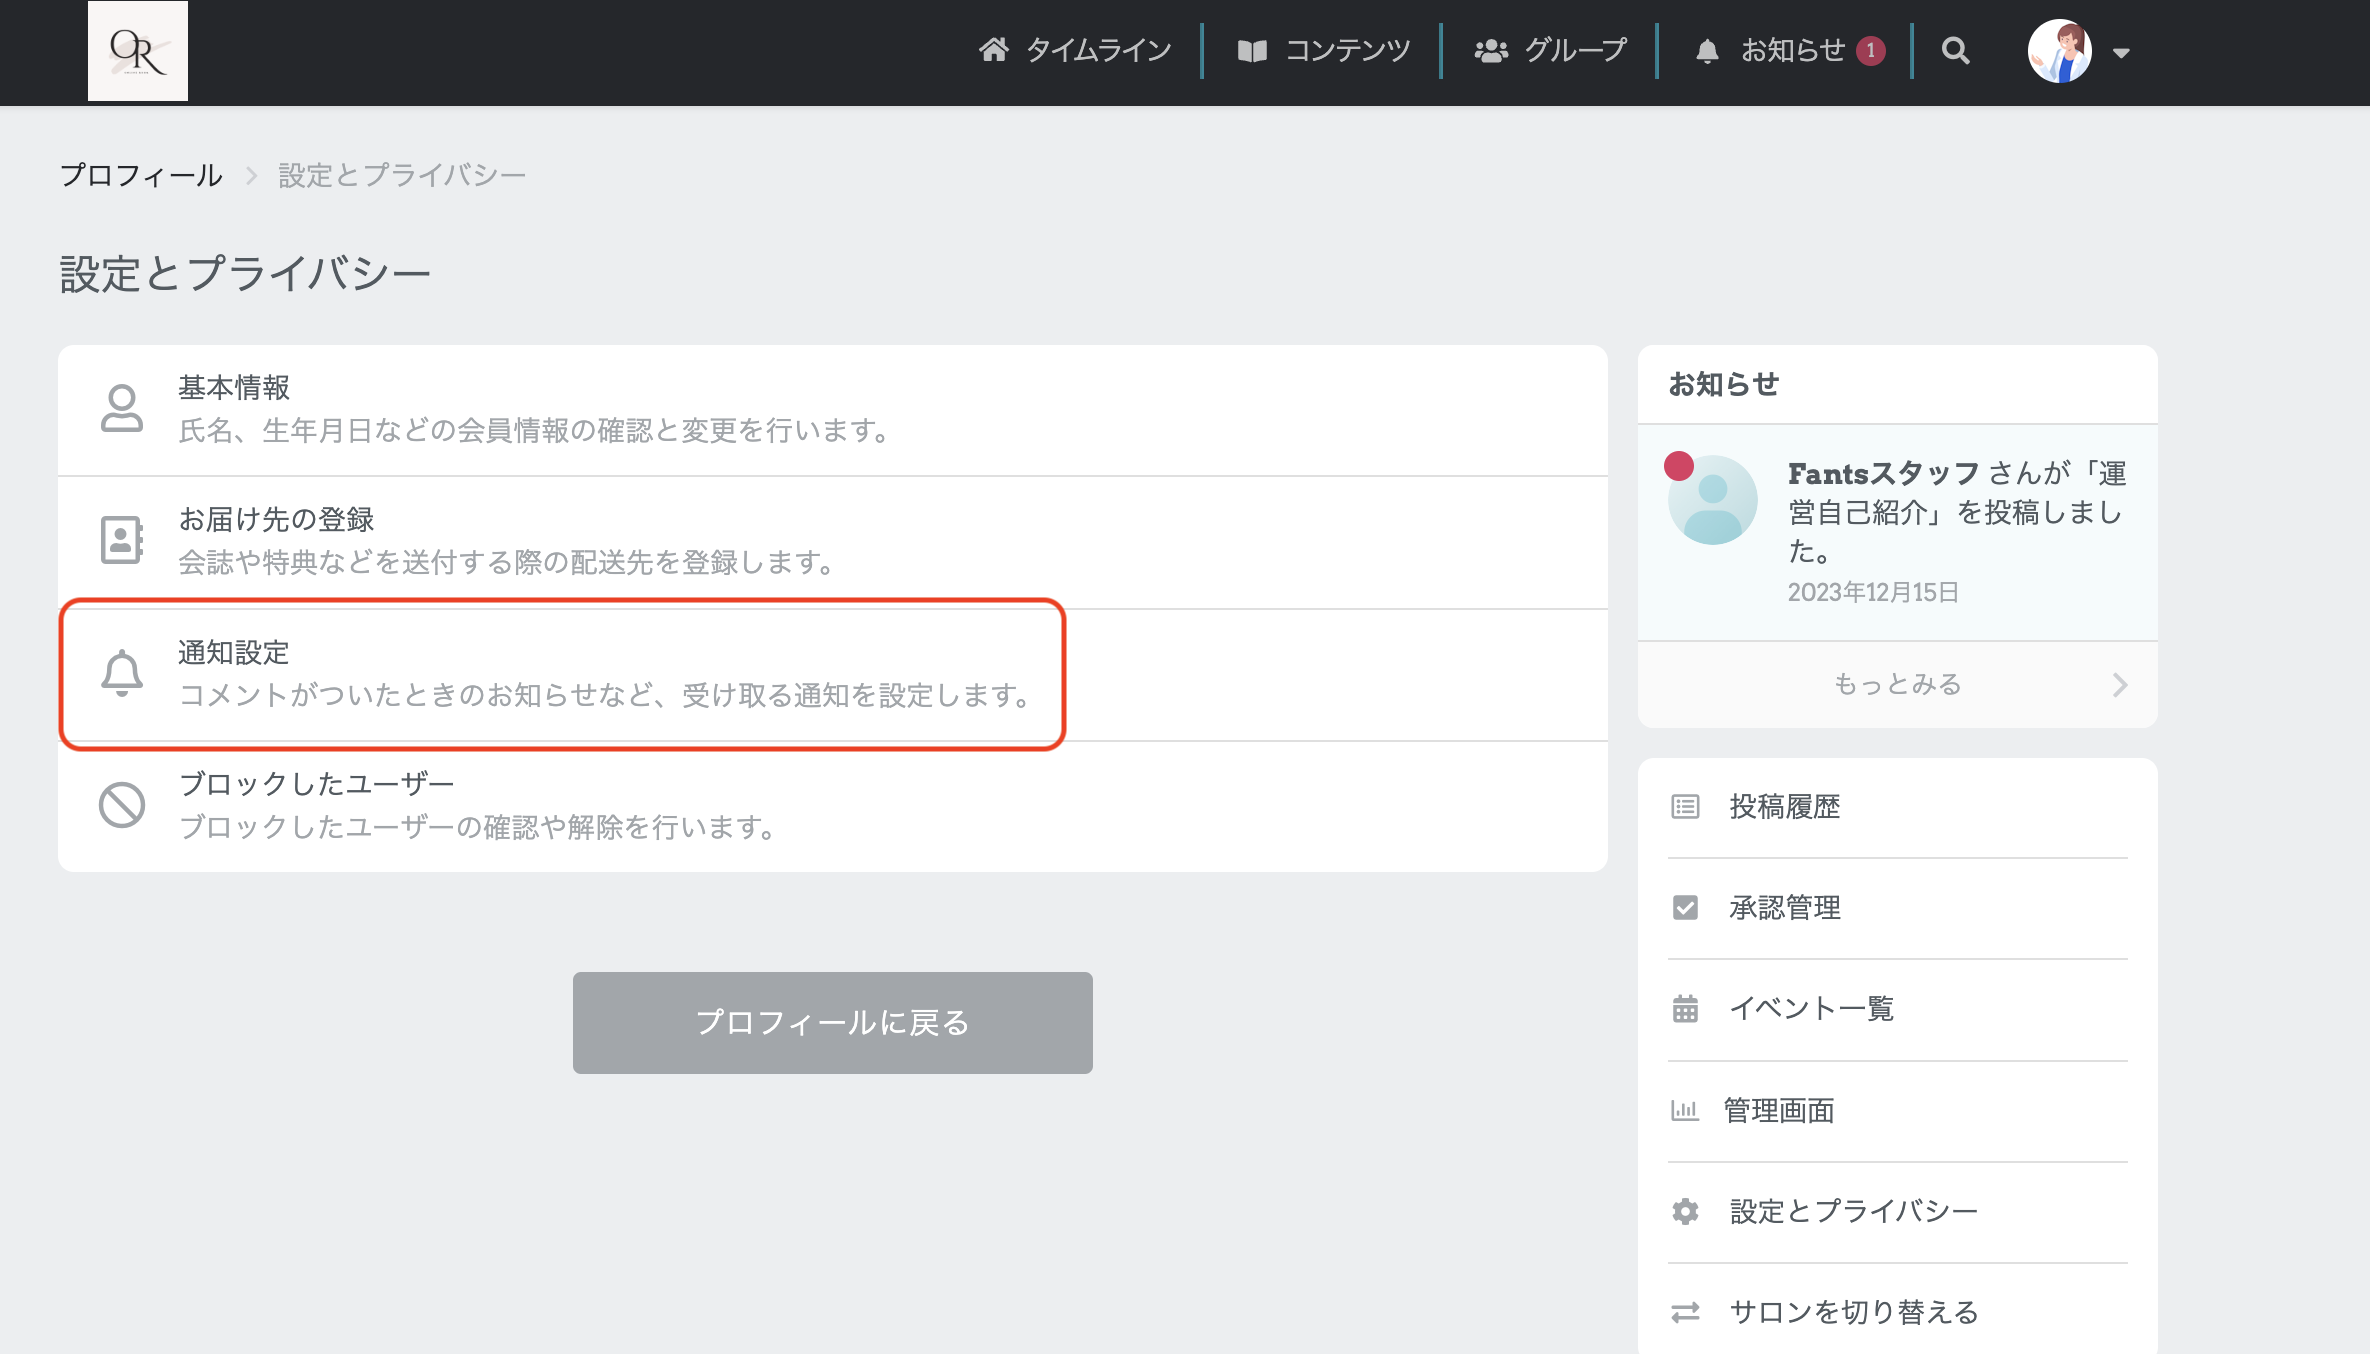The height and width of the screenshot is (1354, 2370).
Task: Open the search magnifier icon
Action: [x=1955, y=51]
